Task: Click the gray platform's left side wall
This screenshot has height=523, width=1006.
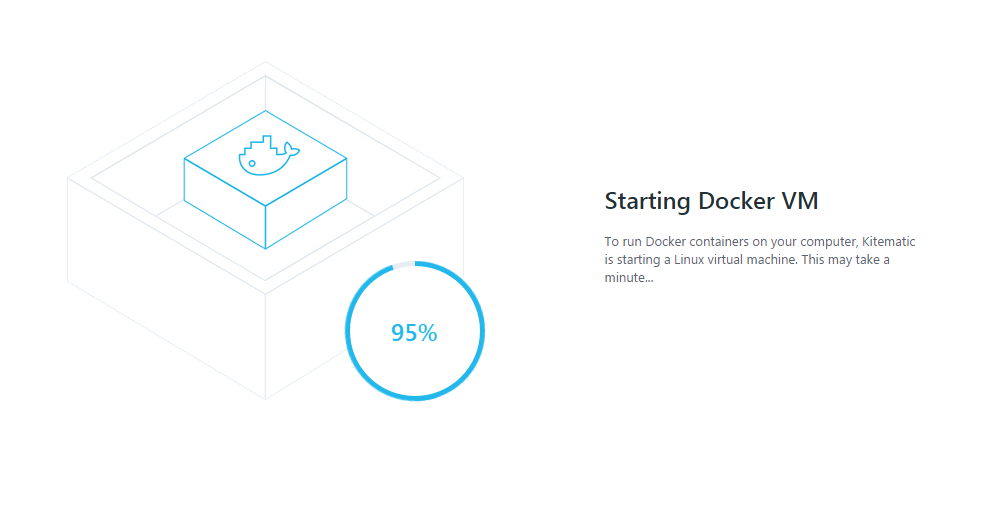Action: pos(166,288)
